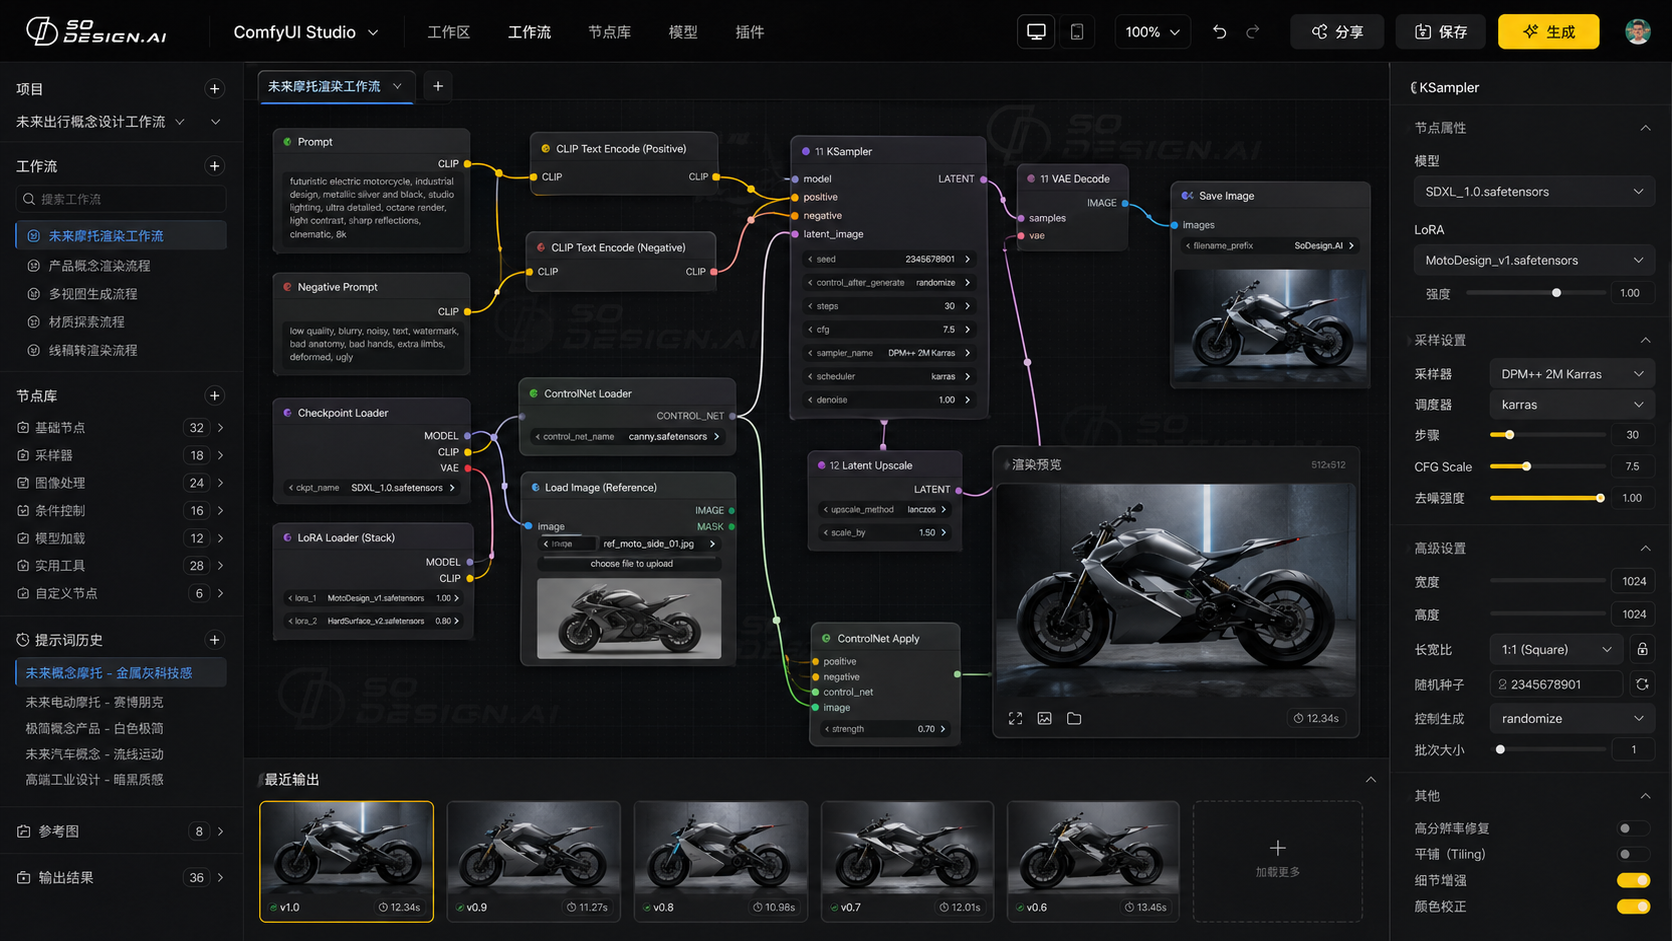The image size is (1672, 941).
Task: Open the 插件 menu item
Action: coord(749,32)
